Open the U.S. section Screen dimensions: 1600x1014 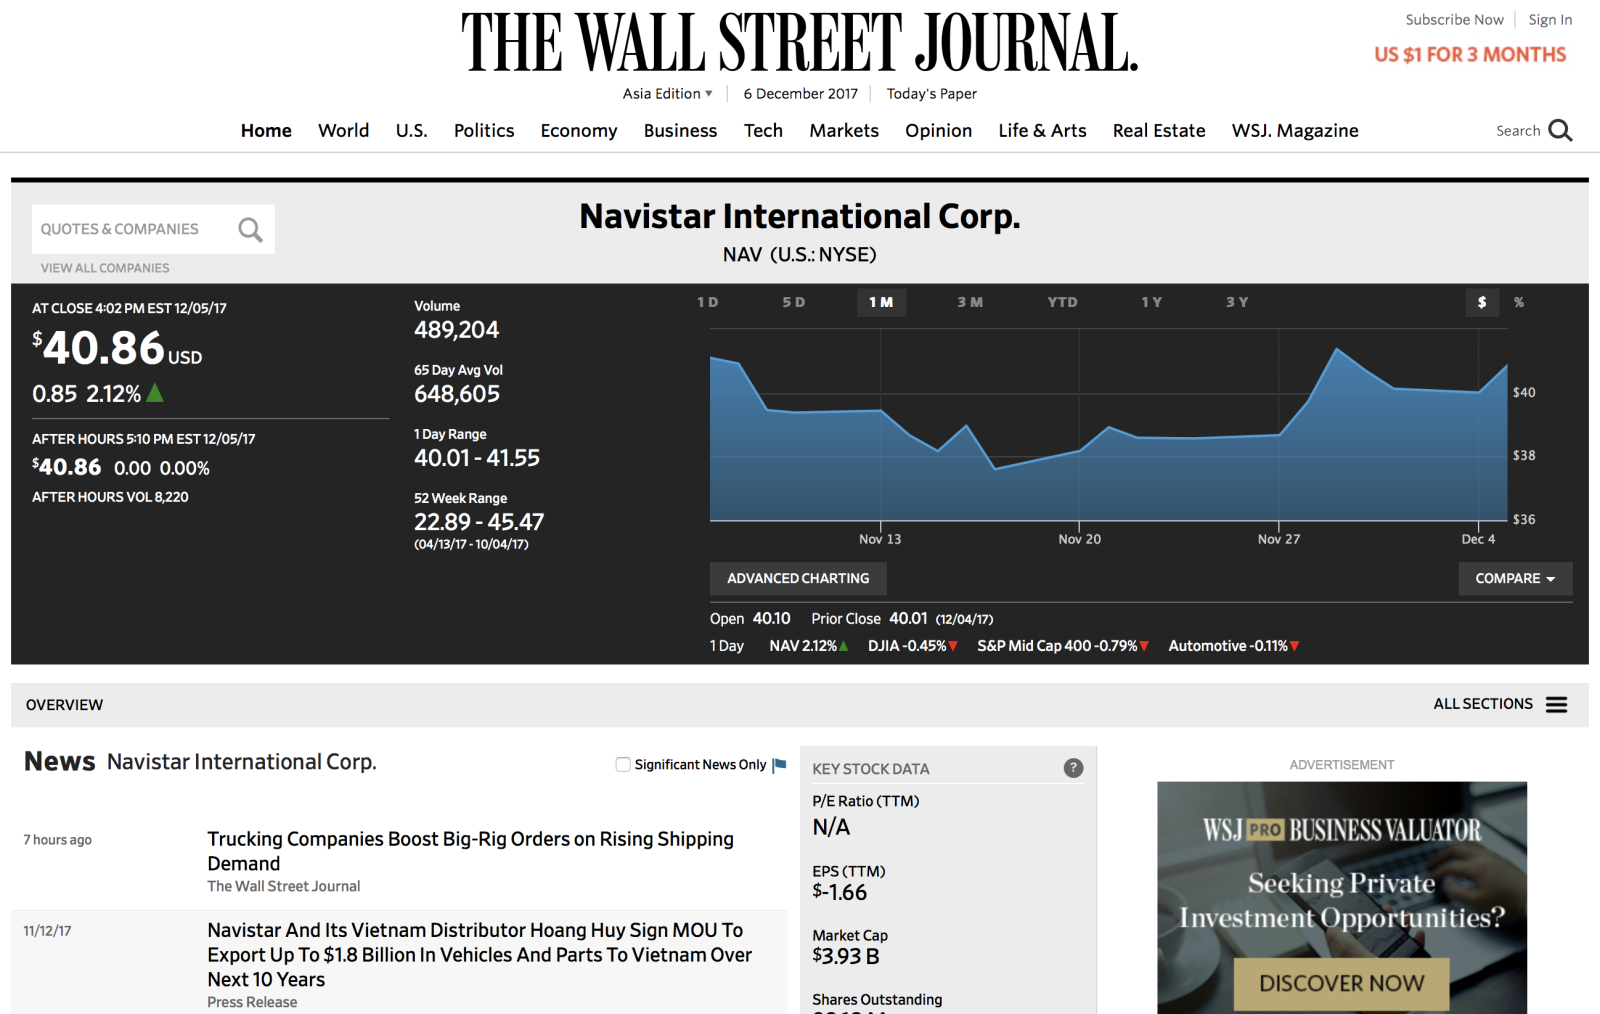(411, 131)
